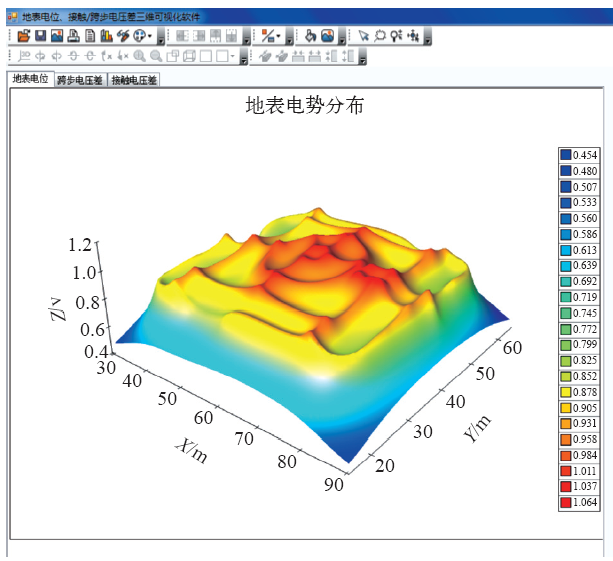The height and width of the screenshot is (561, 613).
Task: Click the 0.454 legend color swatch
Action: pyautogui.click(x=565, y=155)
